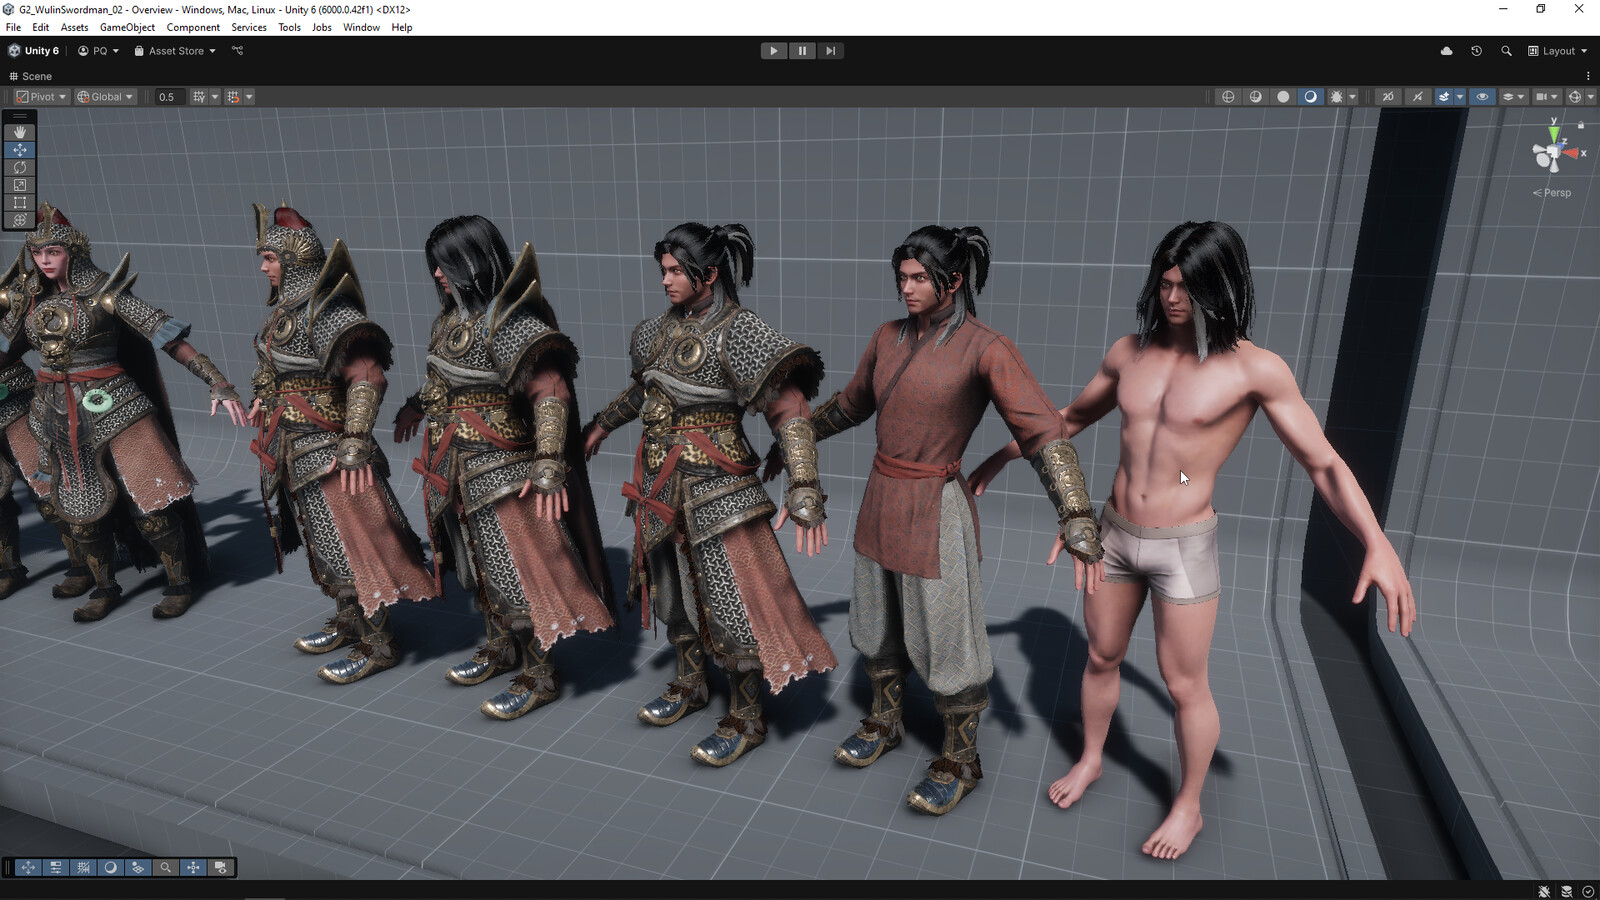Toggle Persp projection label under gizmo
The height and width of the screenshot is (900, 1600).
(x=1552, y=193)
